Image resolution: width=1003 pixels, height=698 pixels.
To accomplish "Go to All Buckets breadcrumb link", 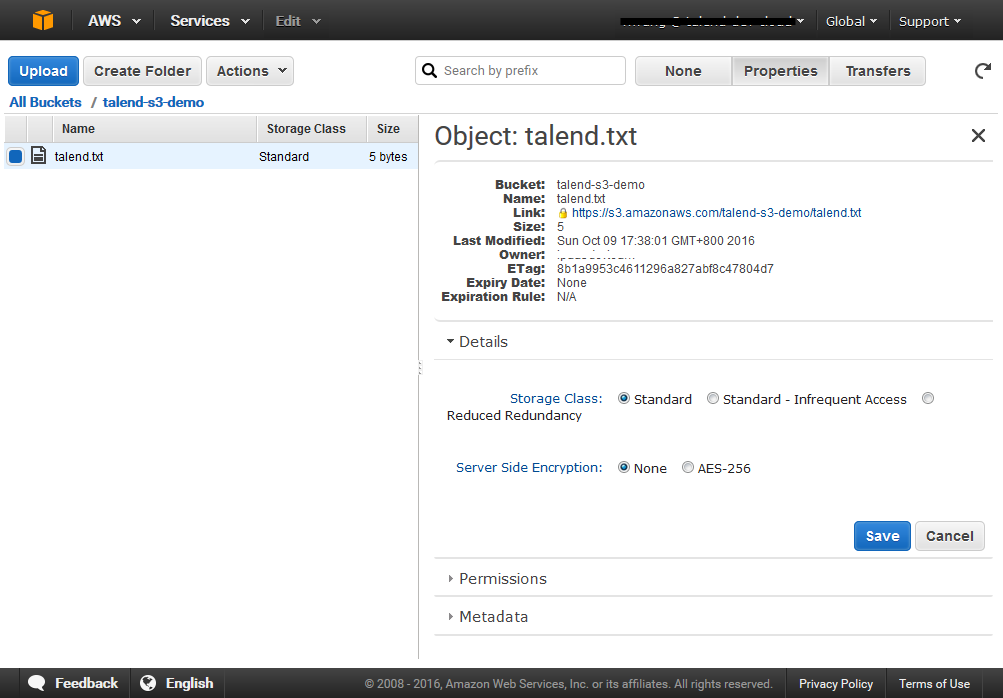I will (x=45, y=102).
